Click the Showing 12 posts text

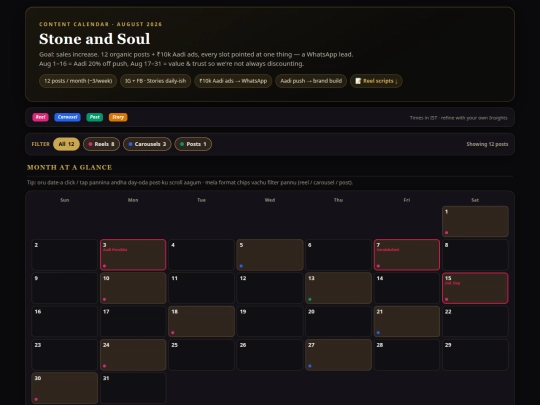[487, 144]
